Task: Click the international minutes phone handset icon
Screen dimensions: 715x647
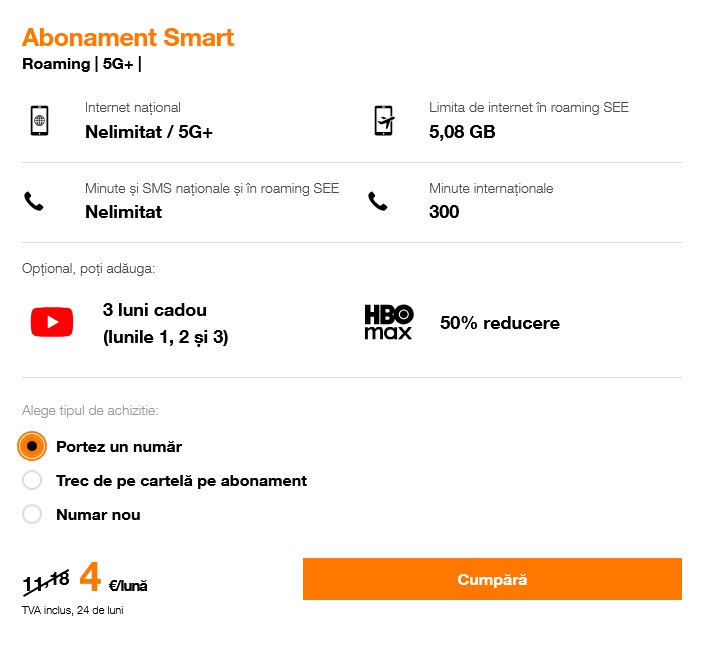Action: coord(377,201)
